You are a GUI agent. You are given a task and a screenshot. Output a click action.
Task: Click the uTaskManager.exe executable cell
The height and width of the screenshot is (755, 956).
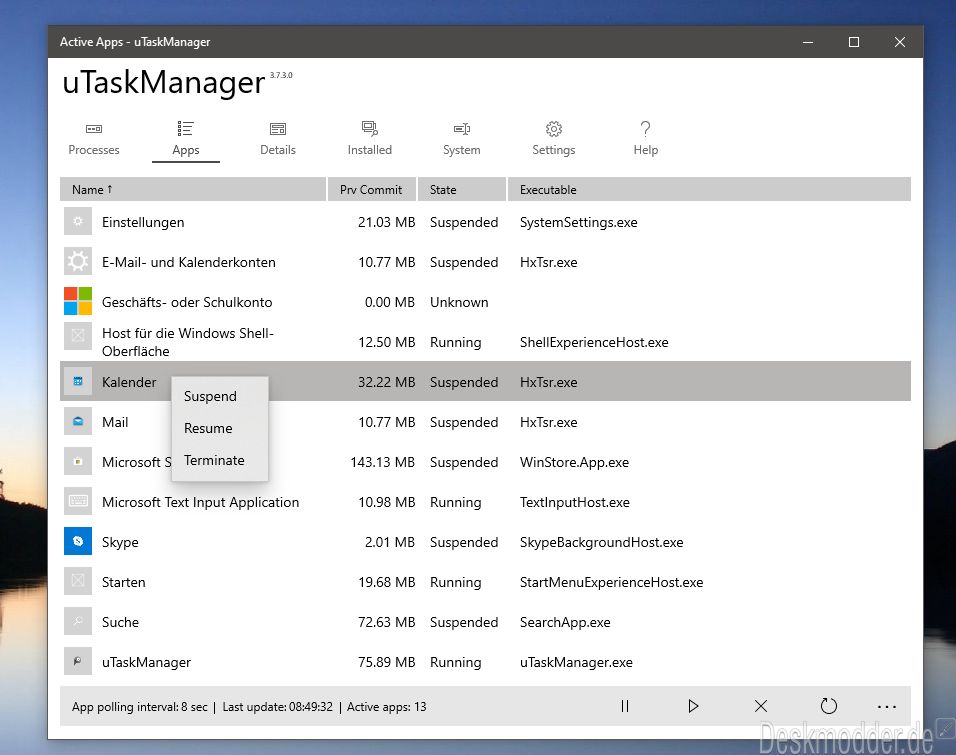(x=576, y=662)
